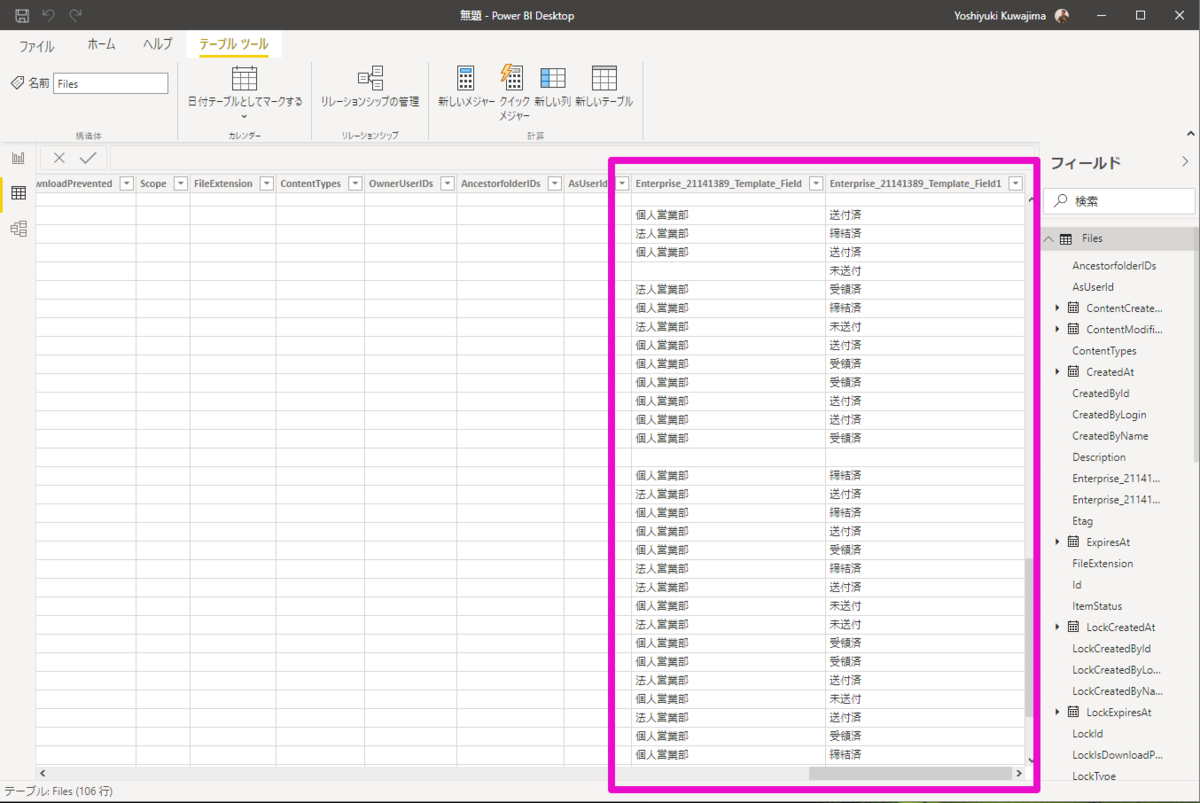The image size is (1200, 803).
Task: Click the Save icon in title bar
Action: (x=22, y=16)
